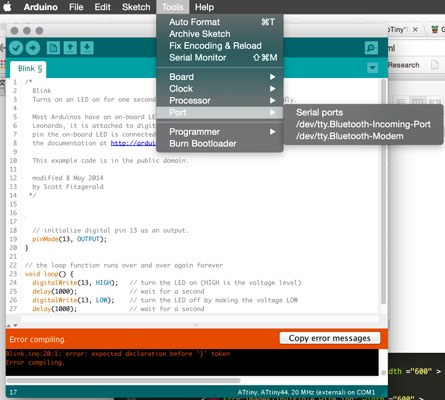Choose Archive Sketch menu item

(x=220, y=34)
